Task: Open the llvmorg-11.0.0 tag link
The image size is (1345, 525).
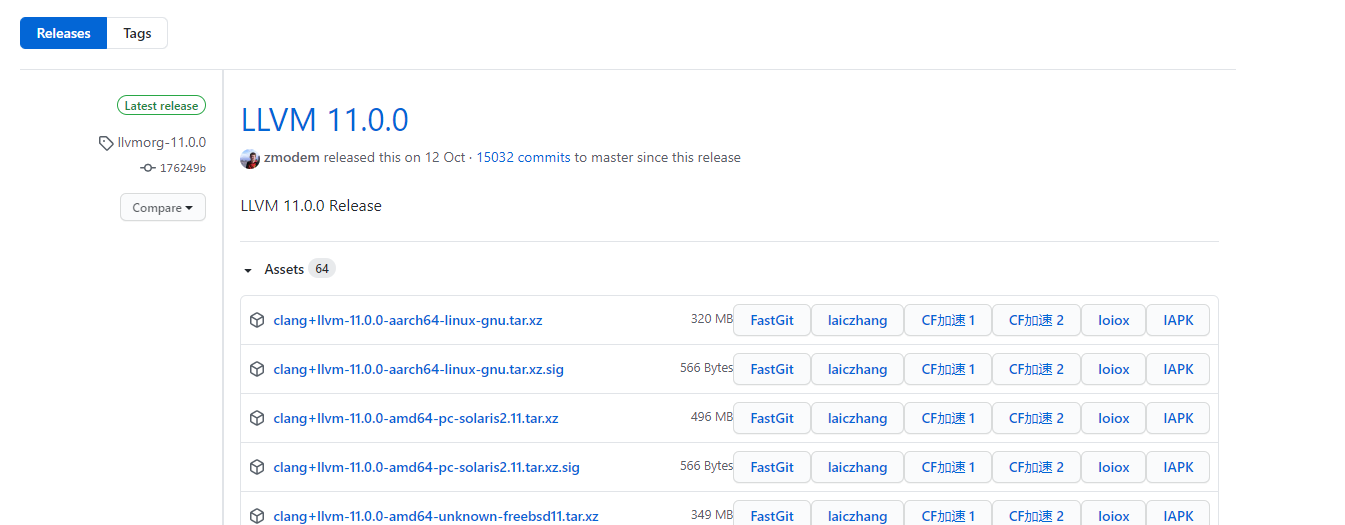Action: point(162,142)
